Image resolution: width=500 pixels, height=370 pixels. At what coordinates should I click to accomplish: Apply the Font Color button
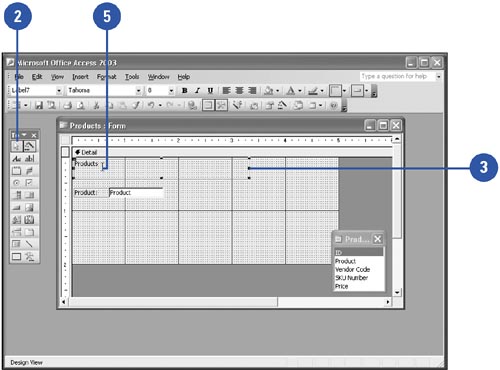291,91
